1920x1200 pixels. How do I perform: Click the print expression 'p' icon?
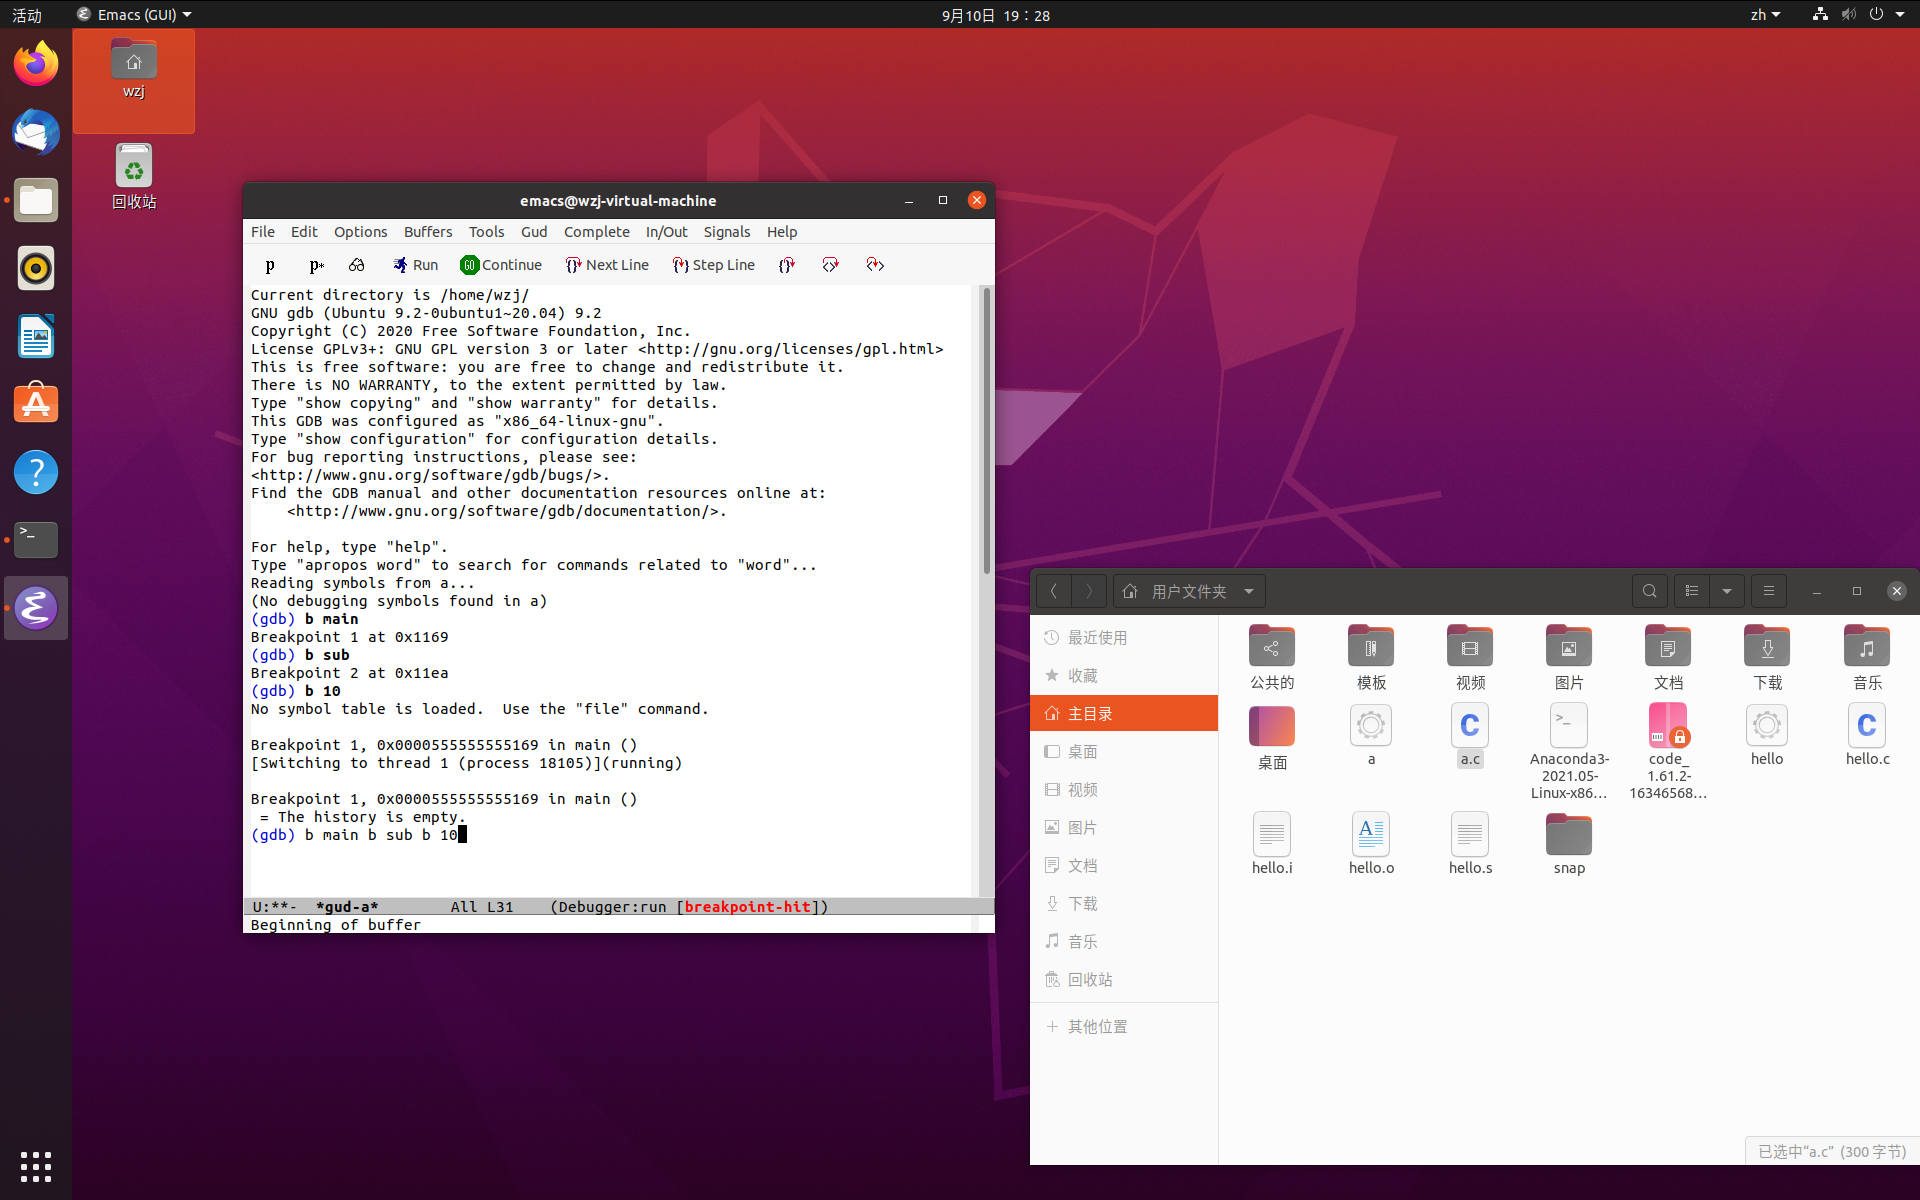click(x=270, y=265)
